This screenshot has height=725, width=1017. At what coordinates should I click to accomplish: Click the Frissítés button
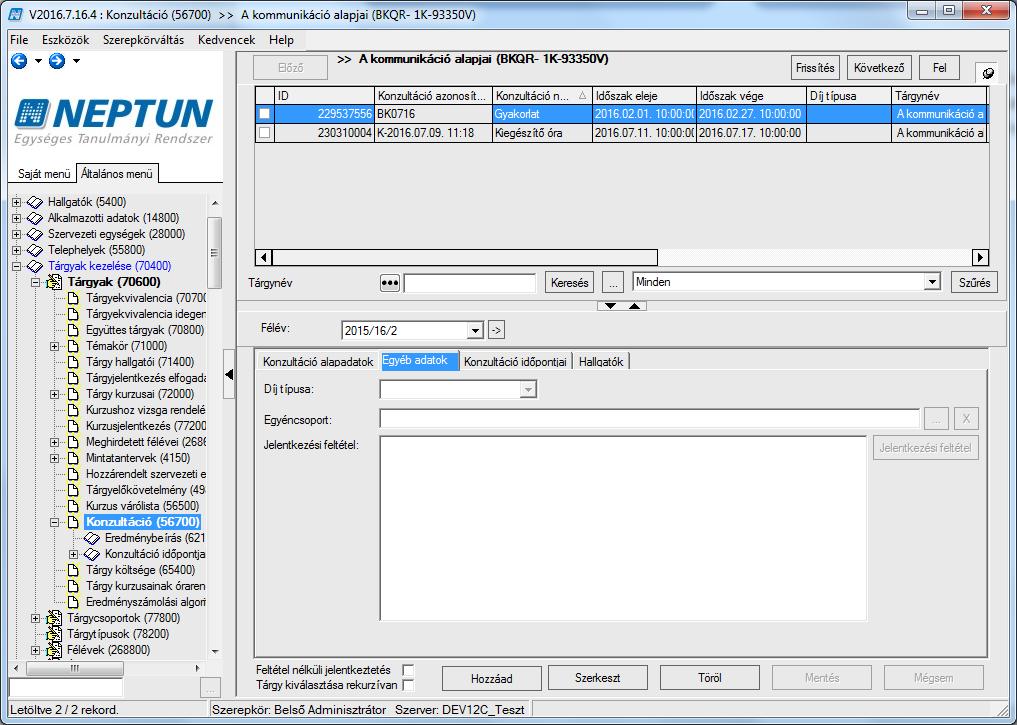coord(815,68)
